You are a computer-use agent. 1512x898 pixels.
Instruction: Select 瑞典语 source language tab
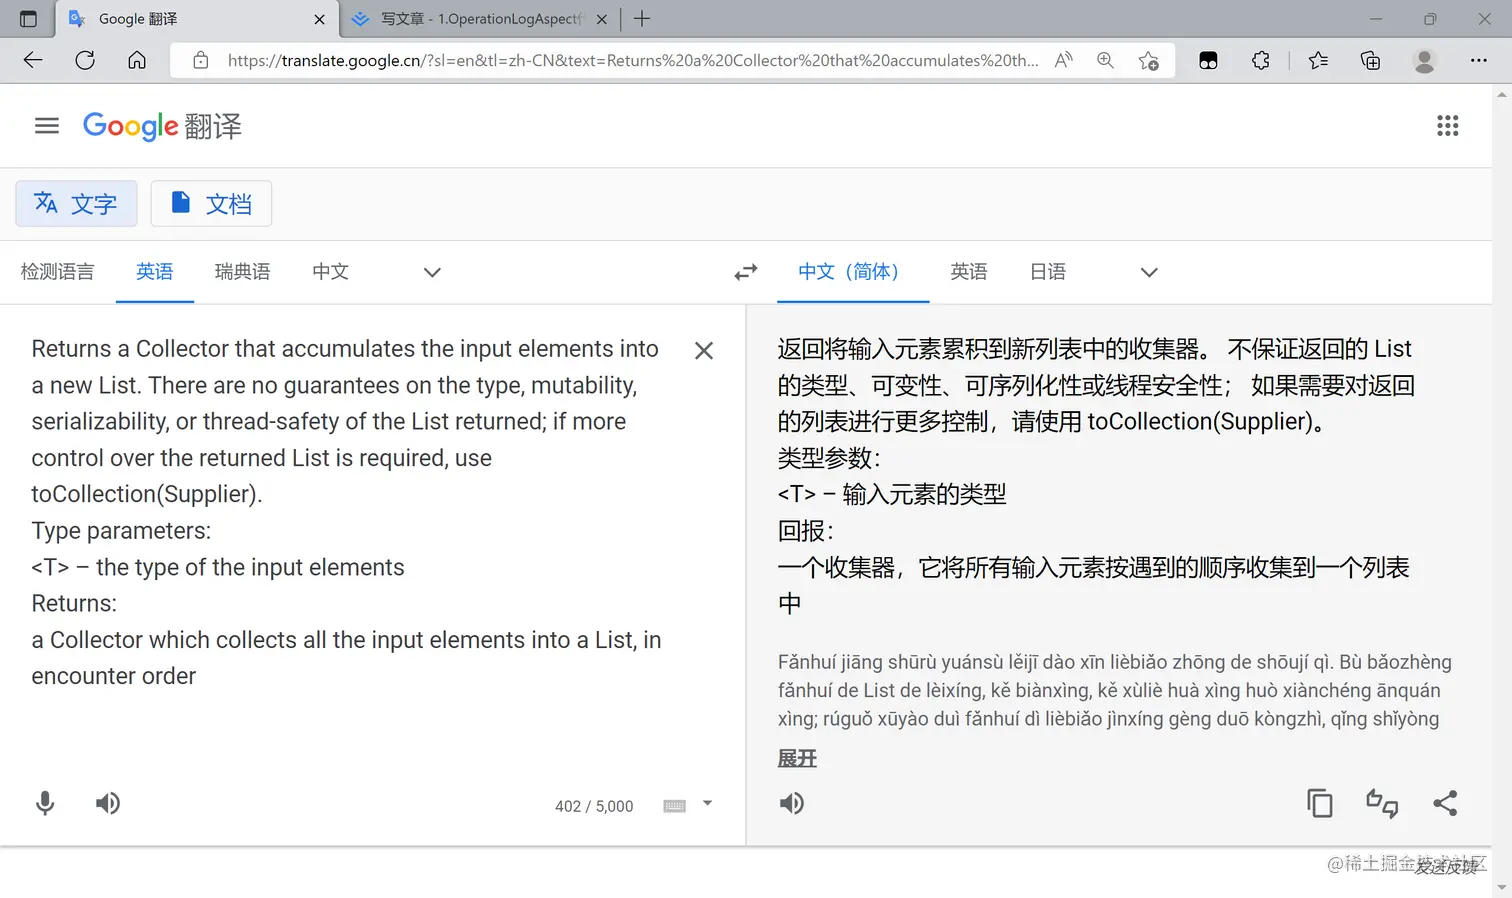[242, 272]
